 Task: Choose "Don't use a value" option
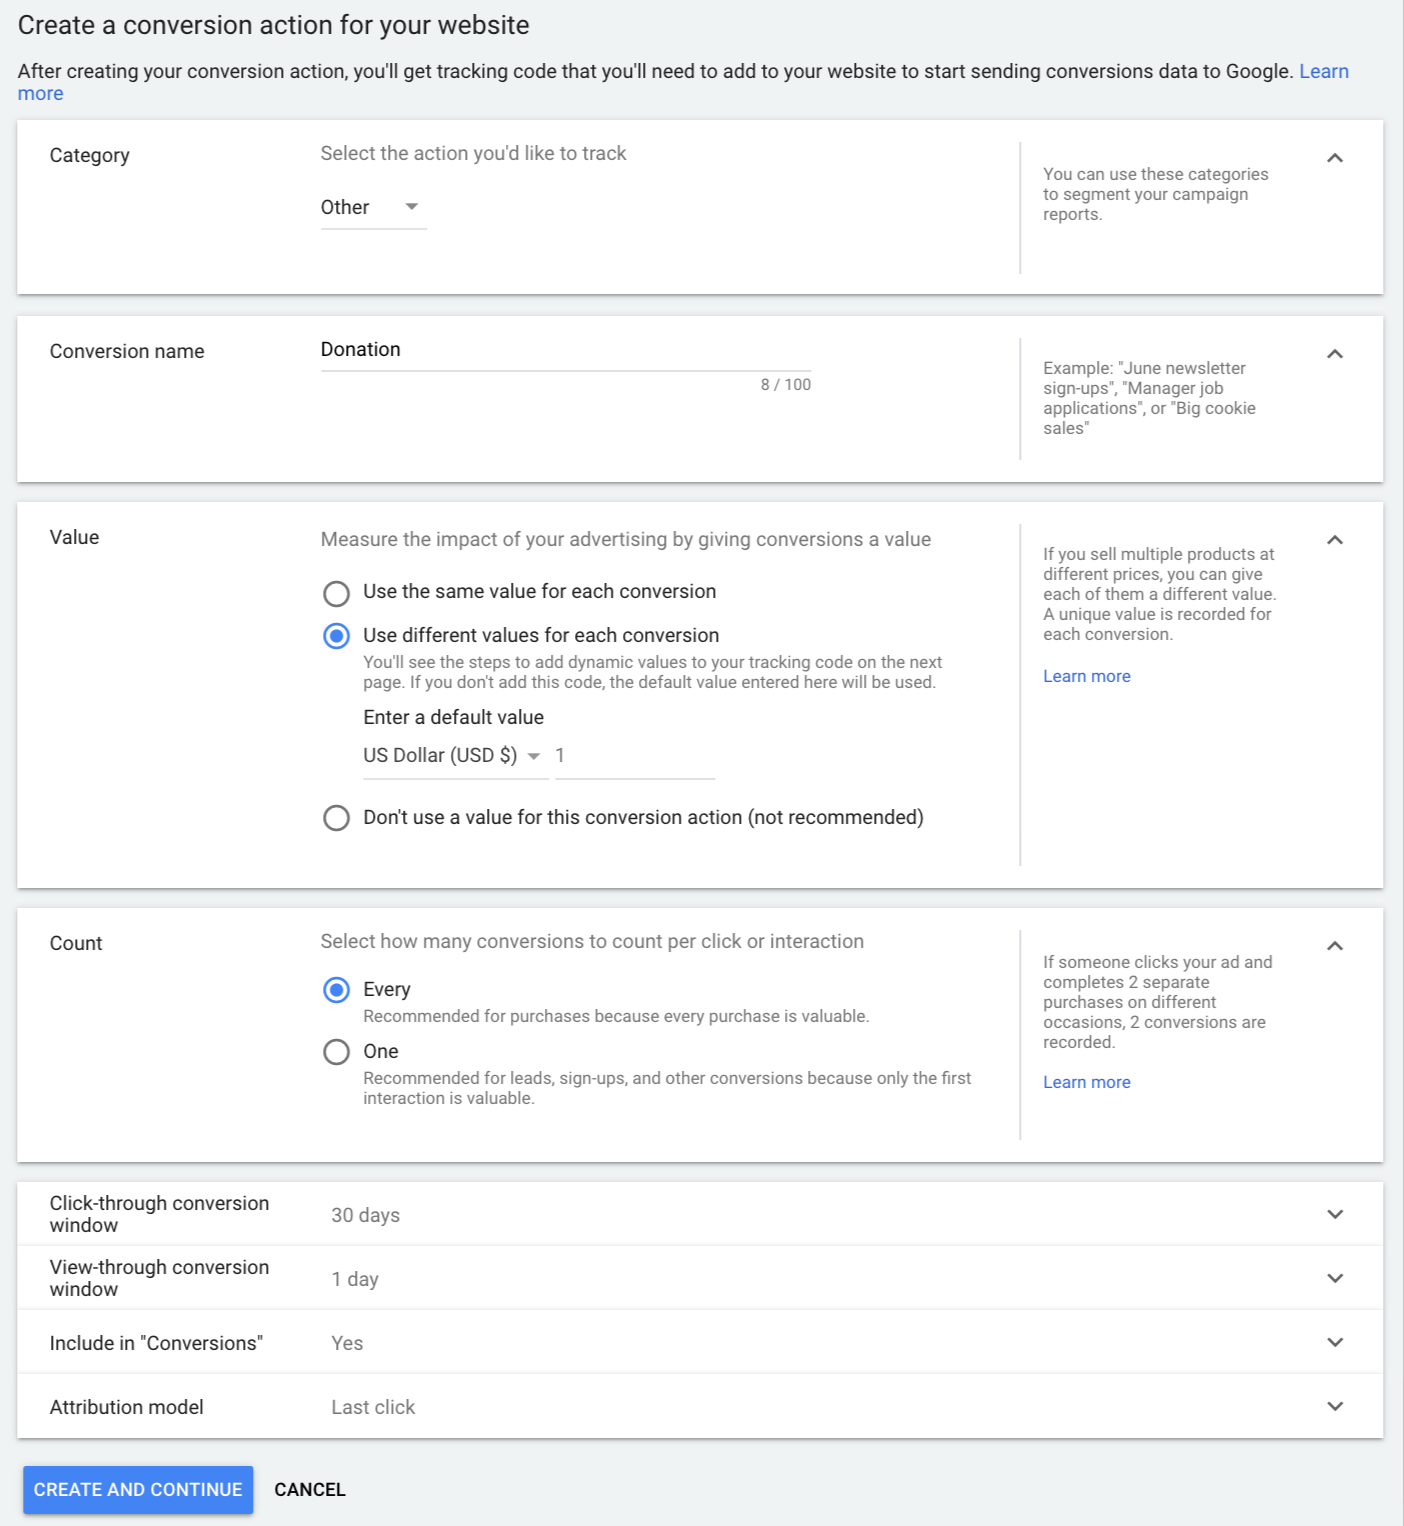(337, 818)
